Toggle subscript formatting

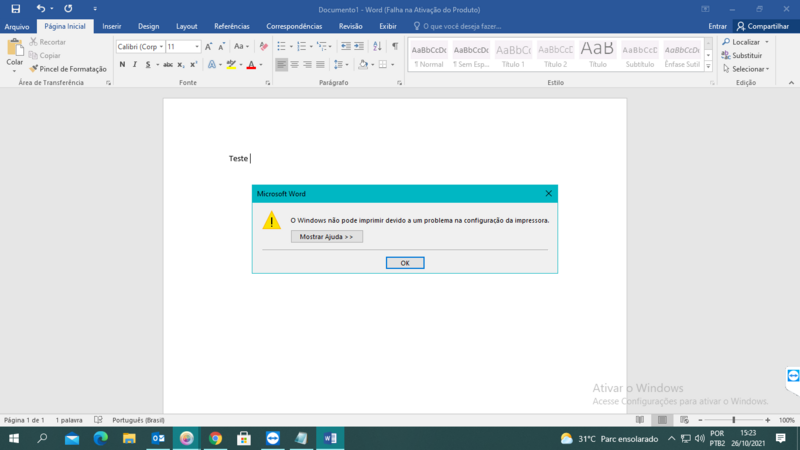pos(181,64)
